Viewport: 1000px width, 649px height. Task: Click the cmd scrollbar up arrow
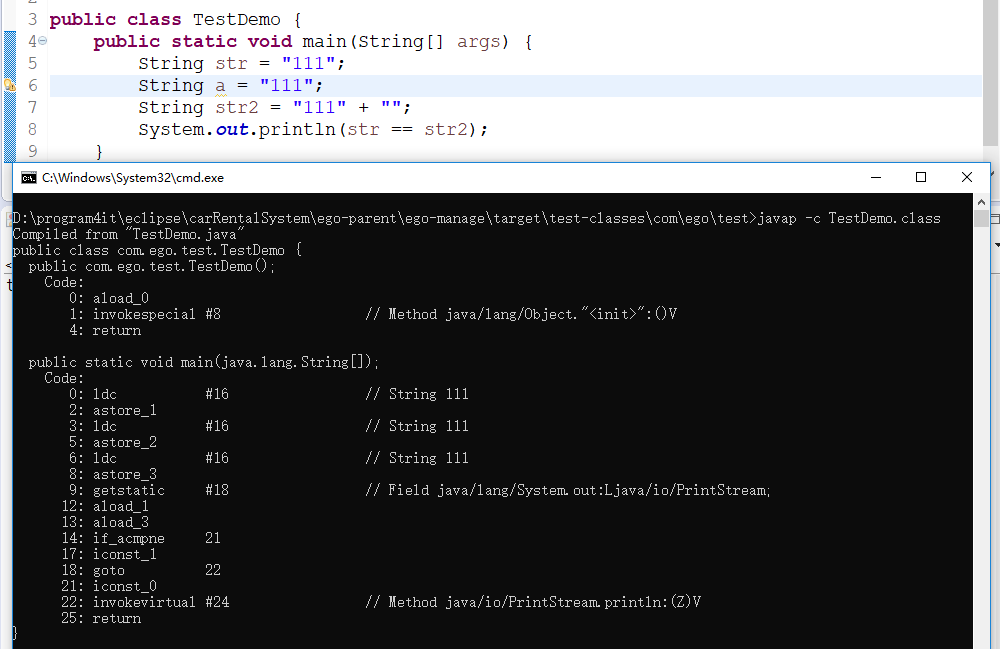tap(981, 202)
